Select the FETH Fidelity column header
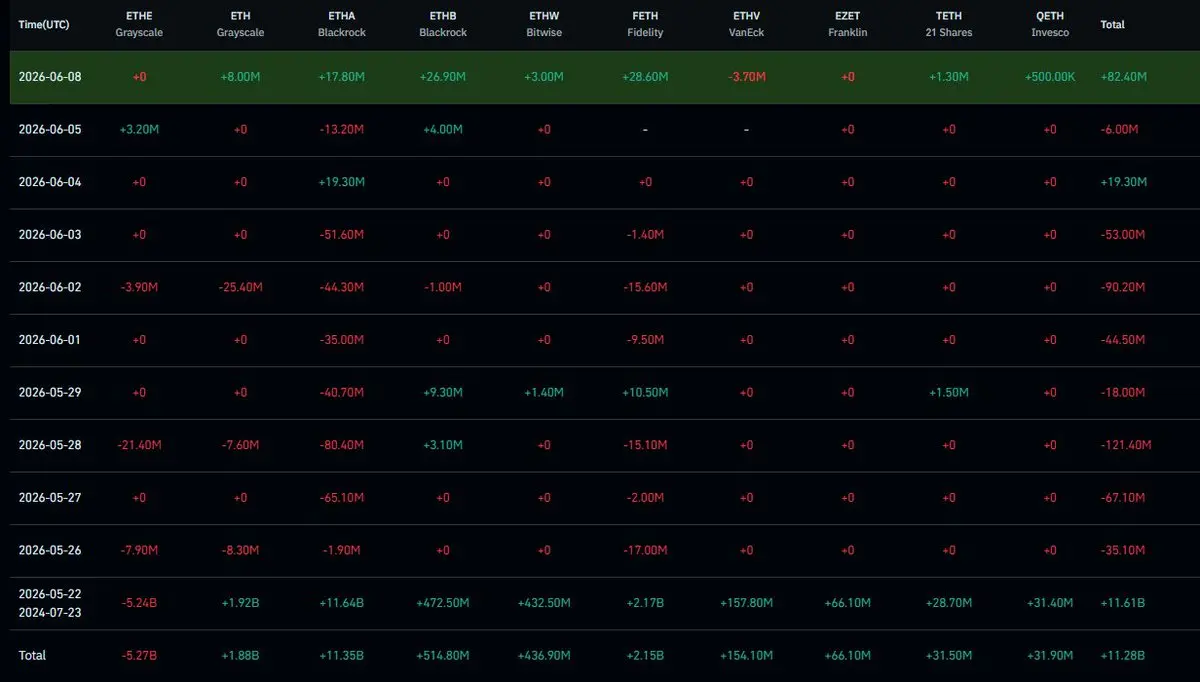1200x682 pixels. (x=645, y=24)
